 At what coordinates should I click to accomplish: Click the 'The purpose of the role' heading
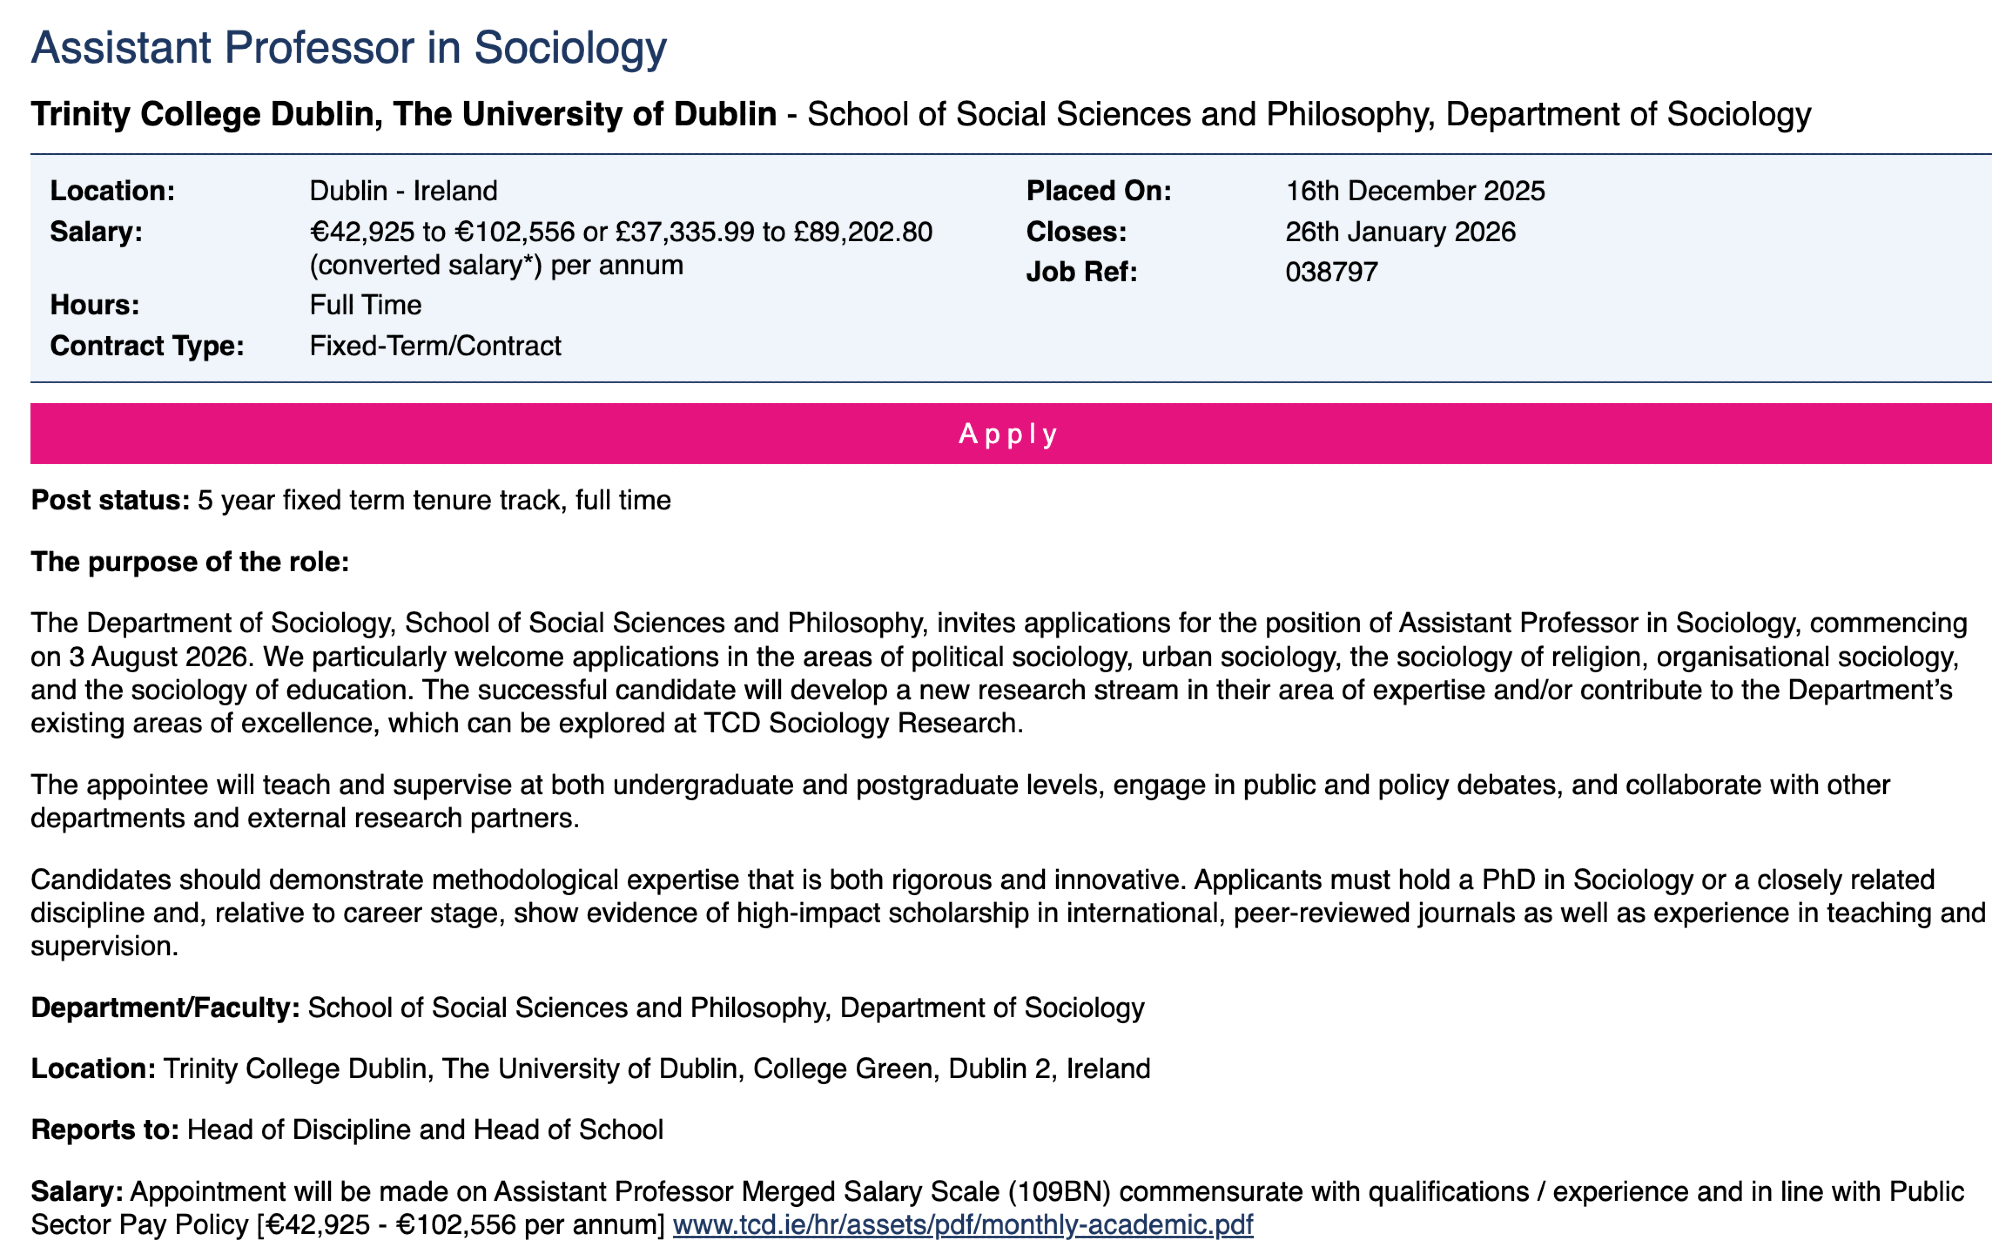tap(190, 562)
